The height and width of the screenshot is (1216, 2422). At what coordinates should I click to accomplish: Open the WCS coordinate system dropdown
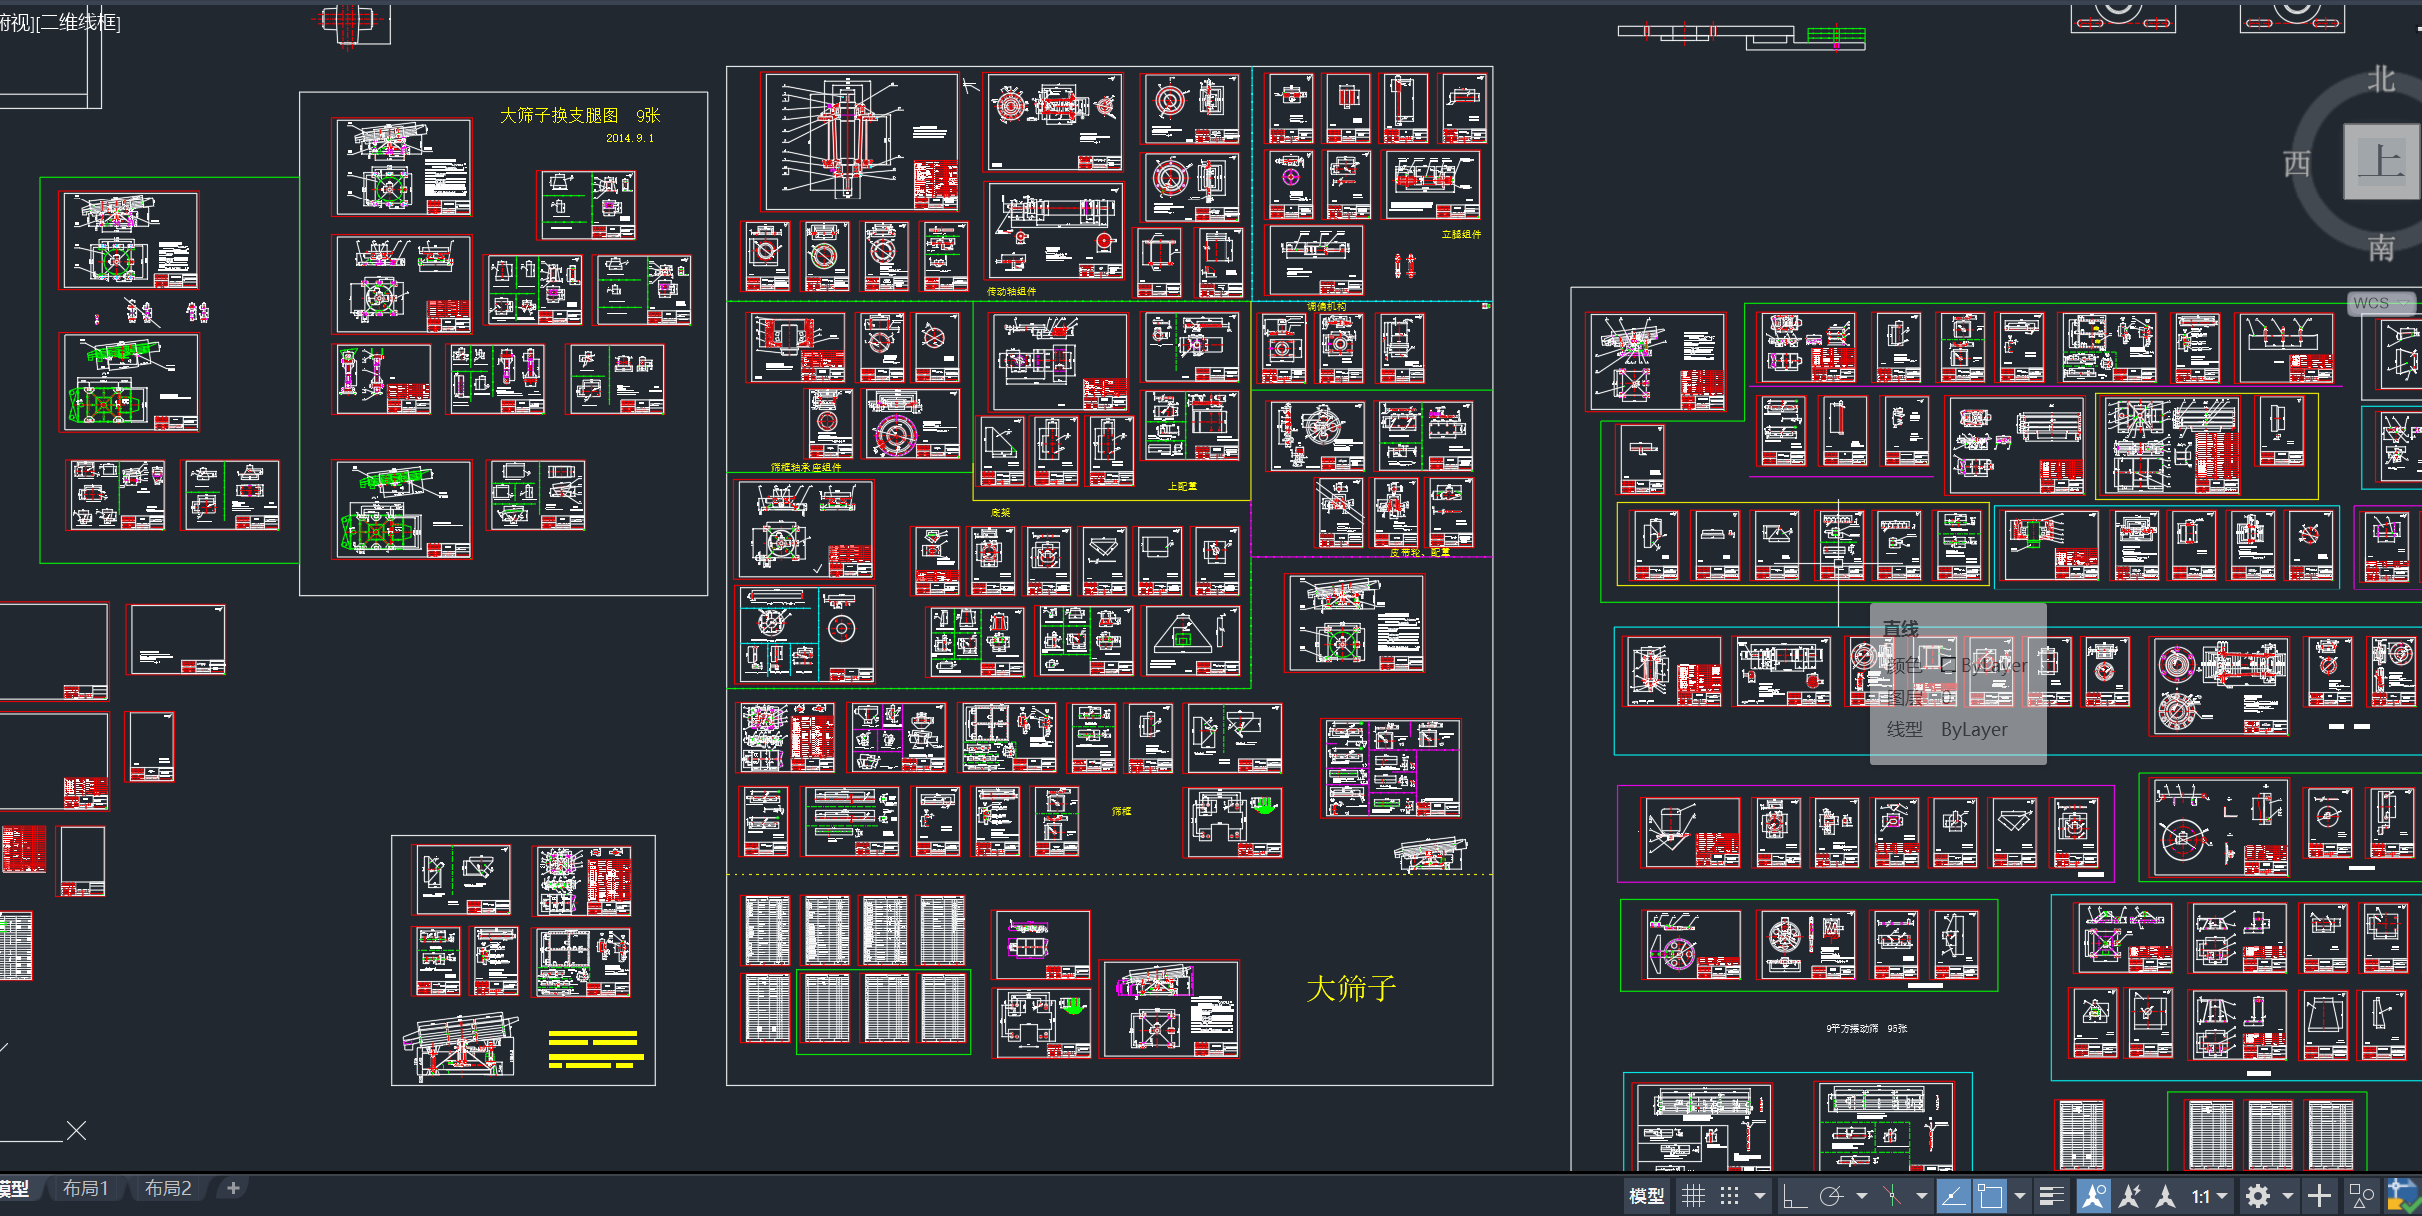[x=2382, y=303]
